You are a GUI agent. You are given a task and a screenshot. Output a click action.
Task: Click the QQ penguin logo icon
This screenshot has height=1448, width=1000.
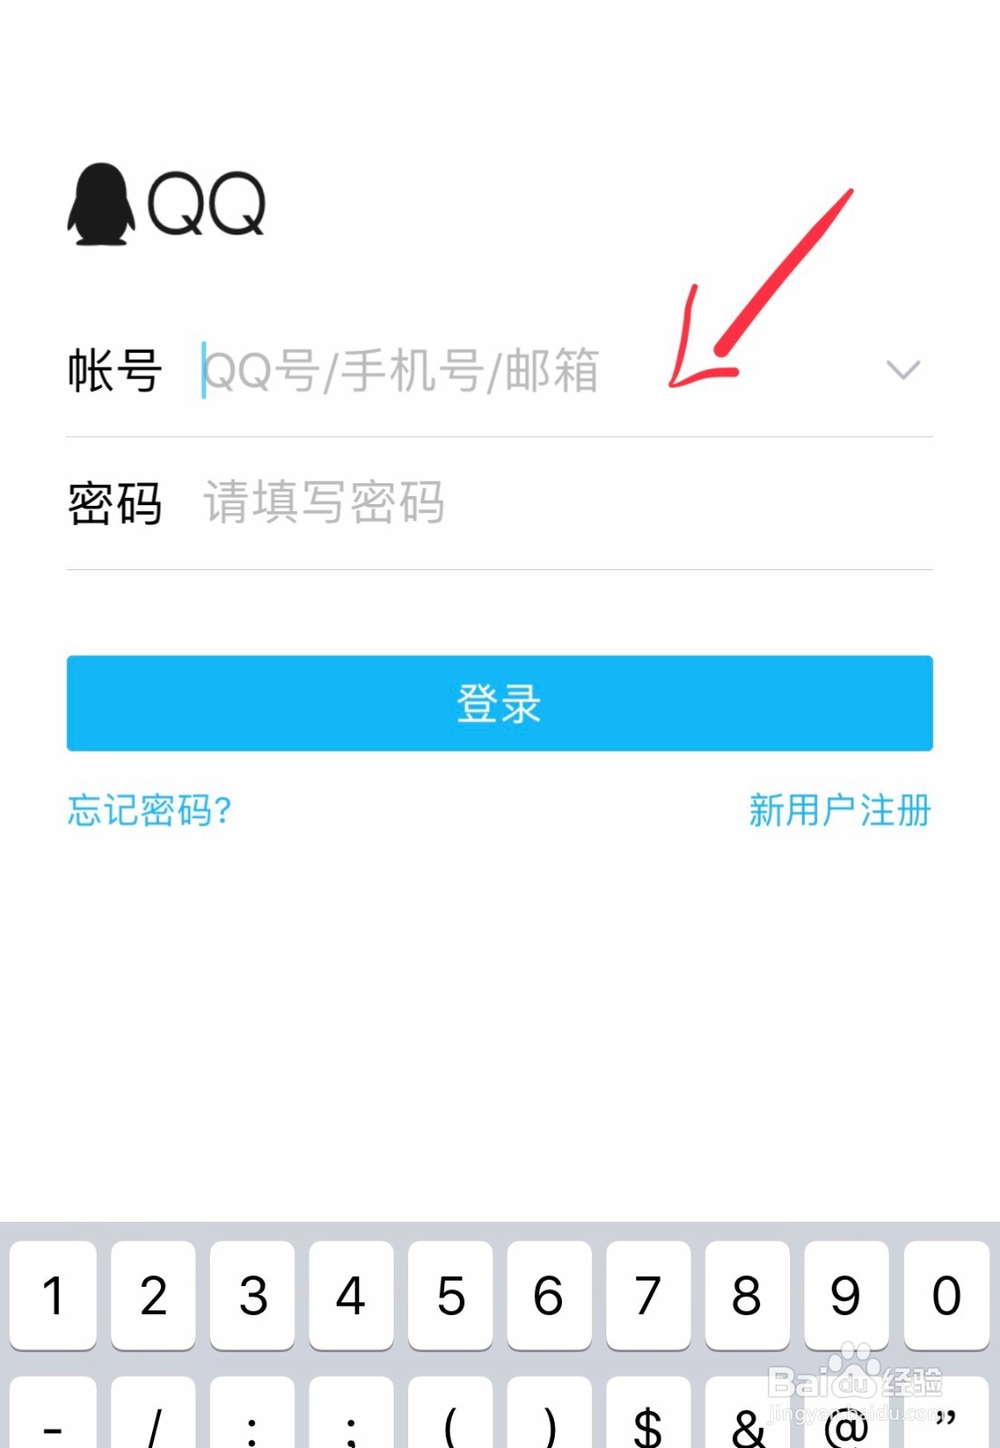pos(101,205)
